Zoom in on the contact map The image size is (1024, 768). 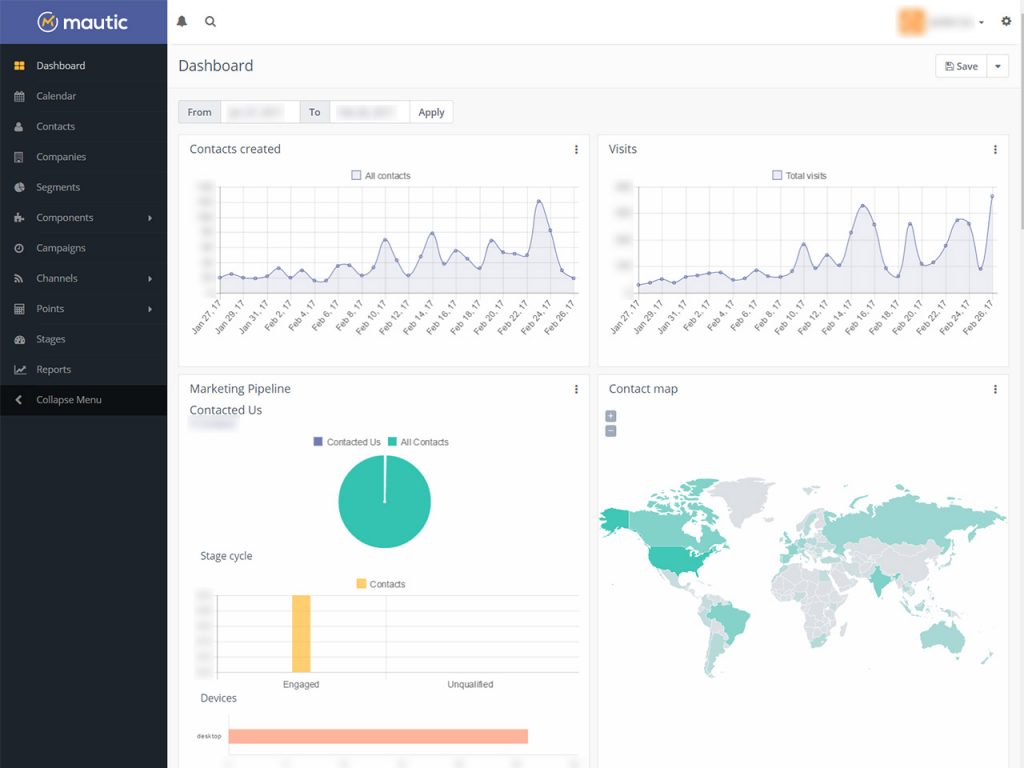pyautogui.click(x=611, y=416)
